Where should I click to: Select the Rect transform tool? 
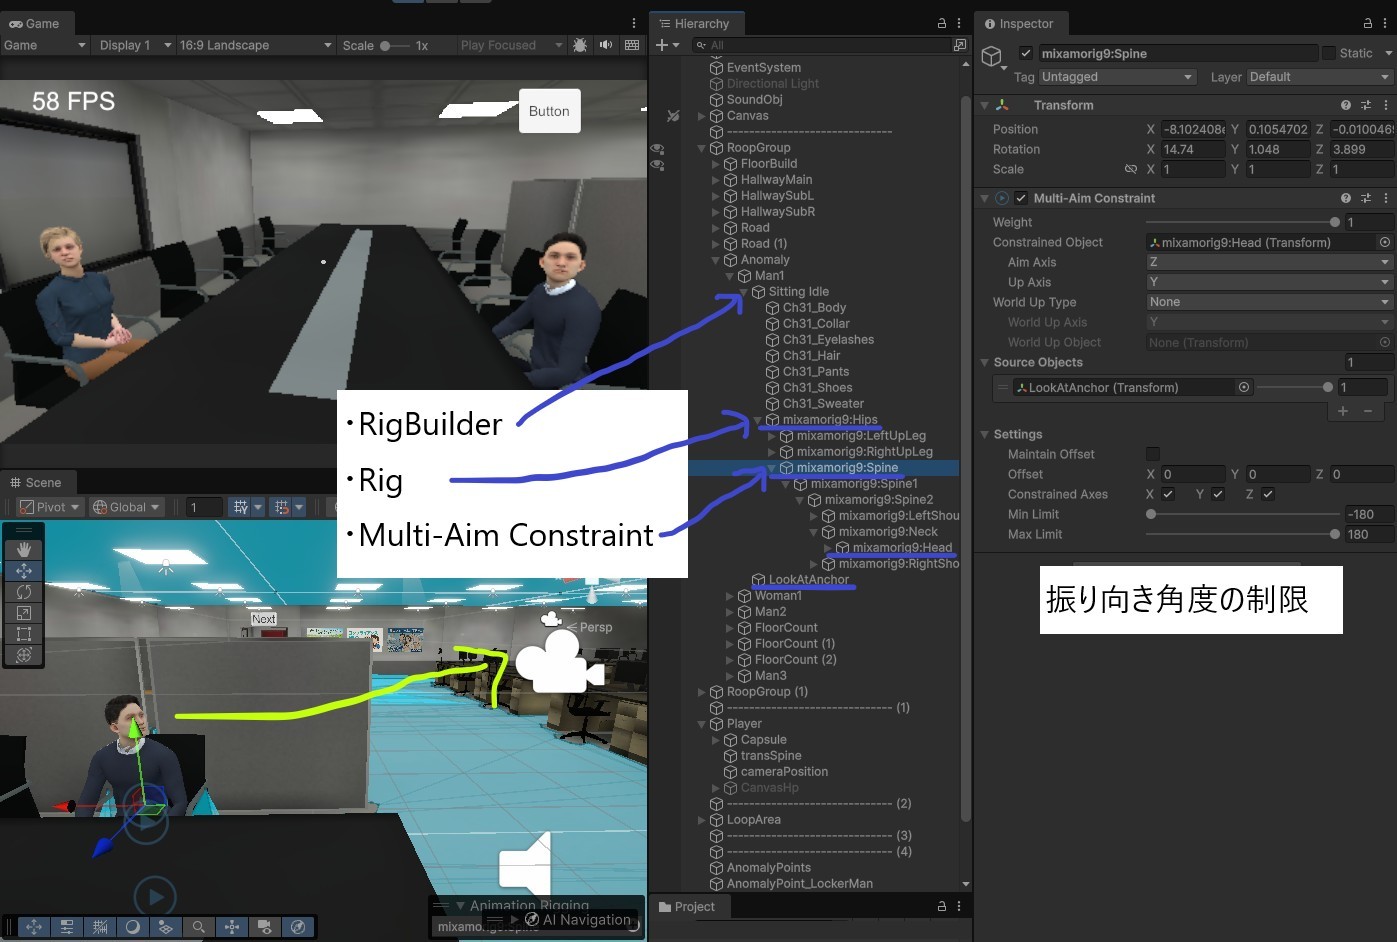[24, 634]
